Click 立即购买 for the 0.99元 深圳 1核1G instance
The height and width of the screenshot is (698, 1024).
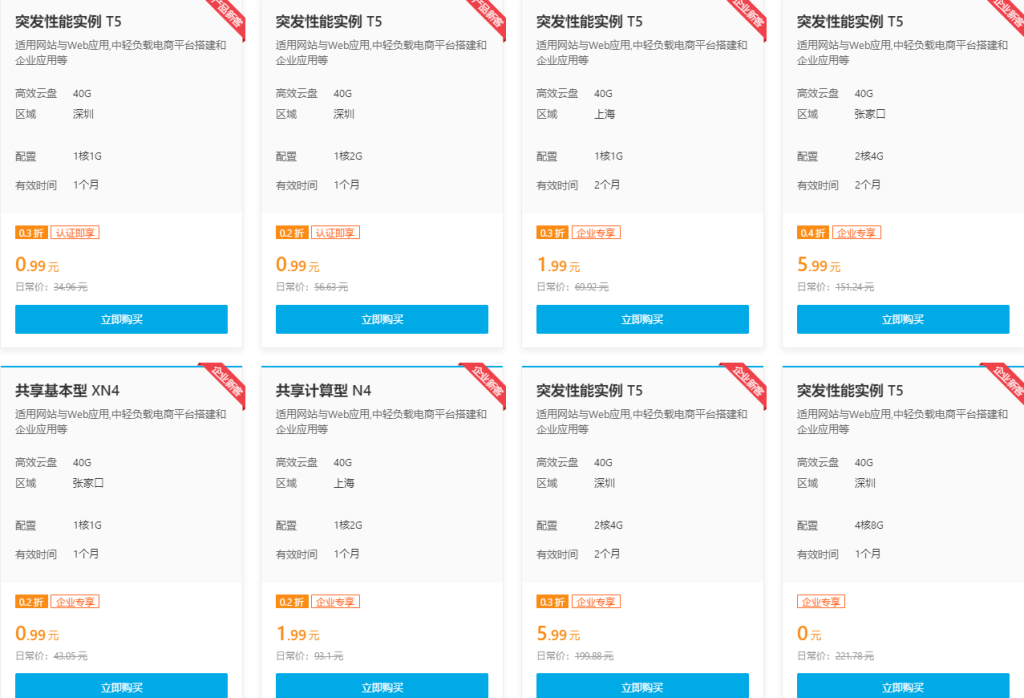(121, 319)
